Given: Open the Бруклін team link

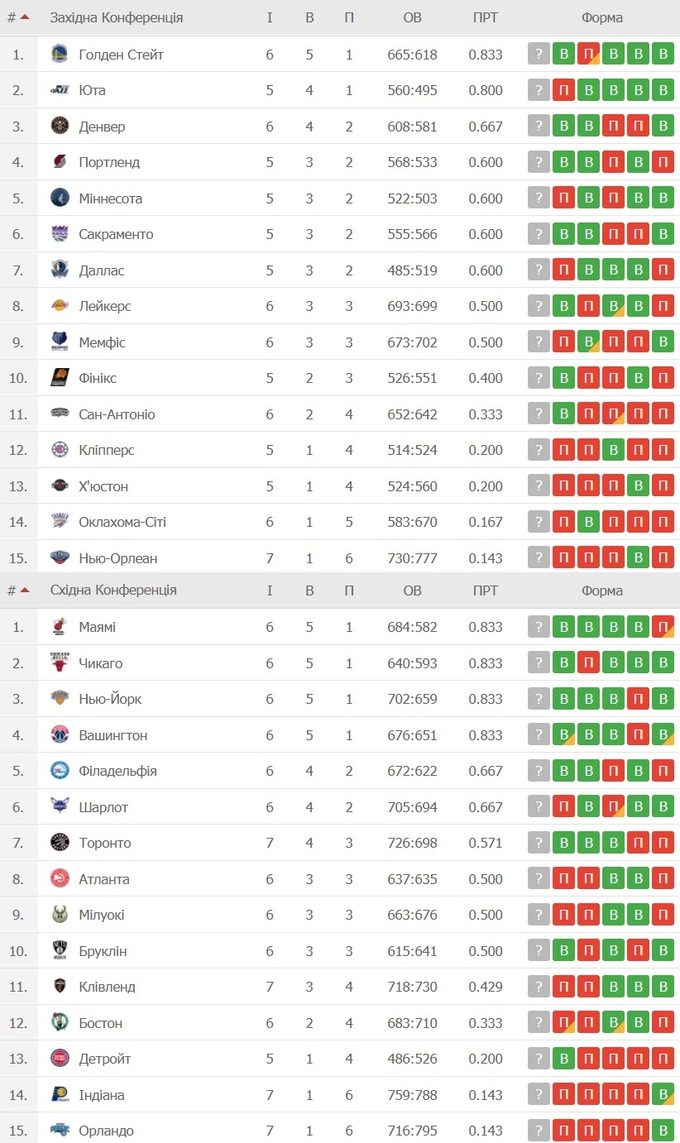Looking at the screenshot, I should 102,951.
